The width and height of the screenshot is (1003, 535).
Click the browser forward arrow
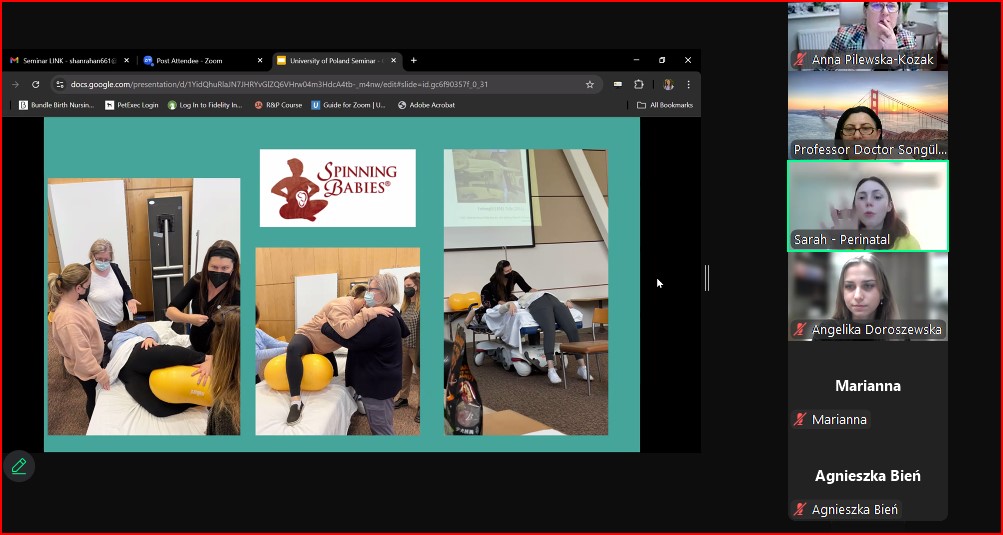point(15,84)
